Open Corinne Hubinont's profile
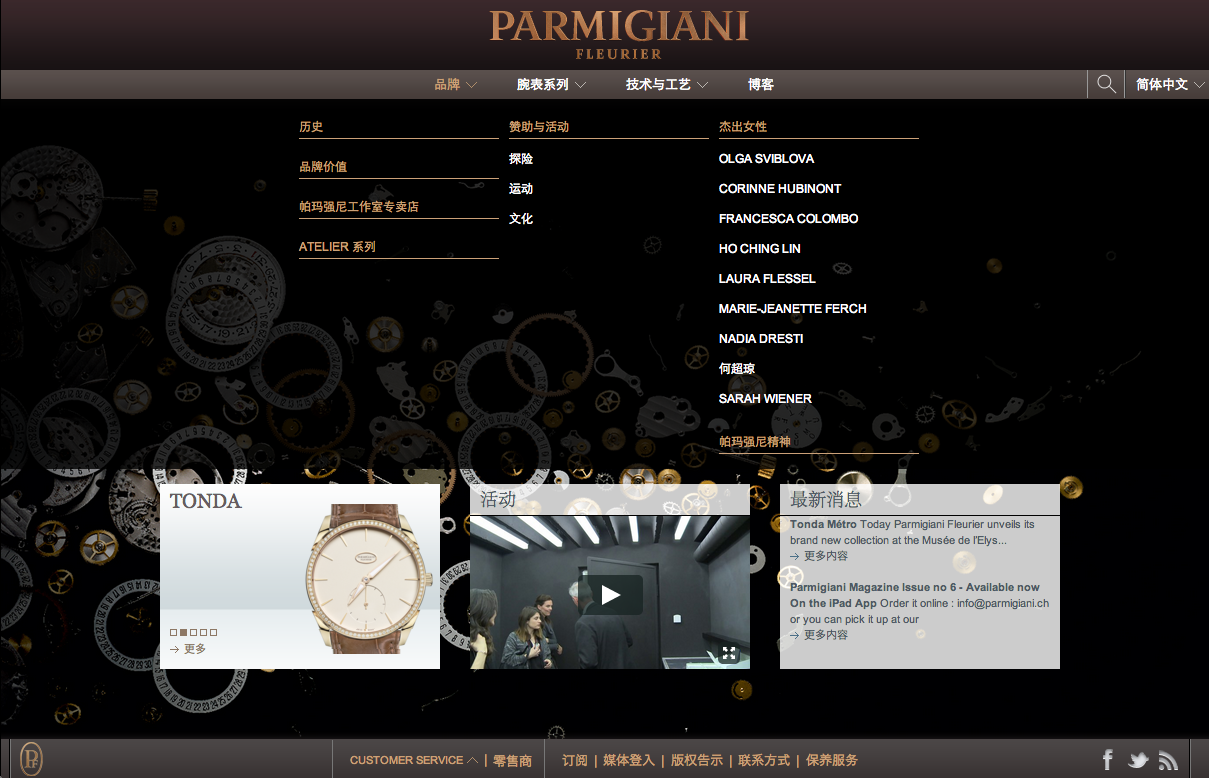This screenshot has height=778, width=1209. coord(780,189)
